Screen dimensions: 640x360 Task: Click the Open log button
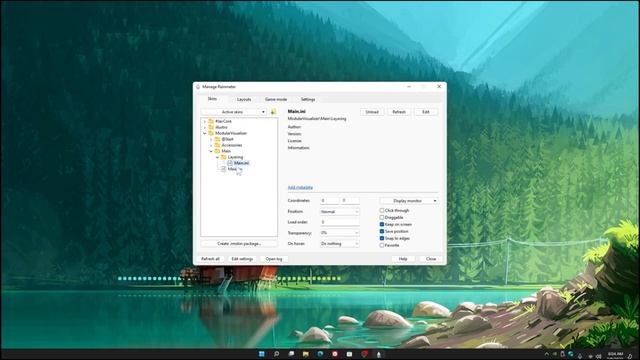coord(274,259)
